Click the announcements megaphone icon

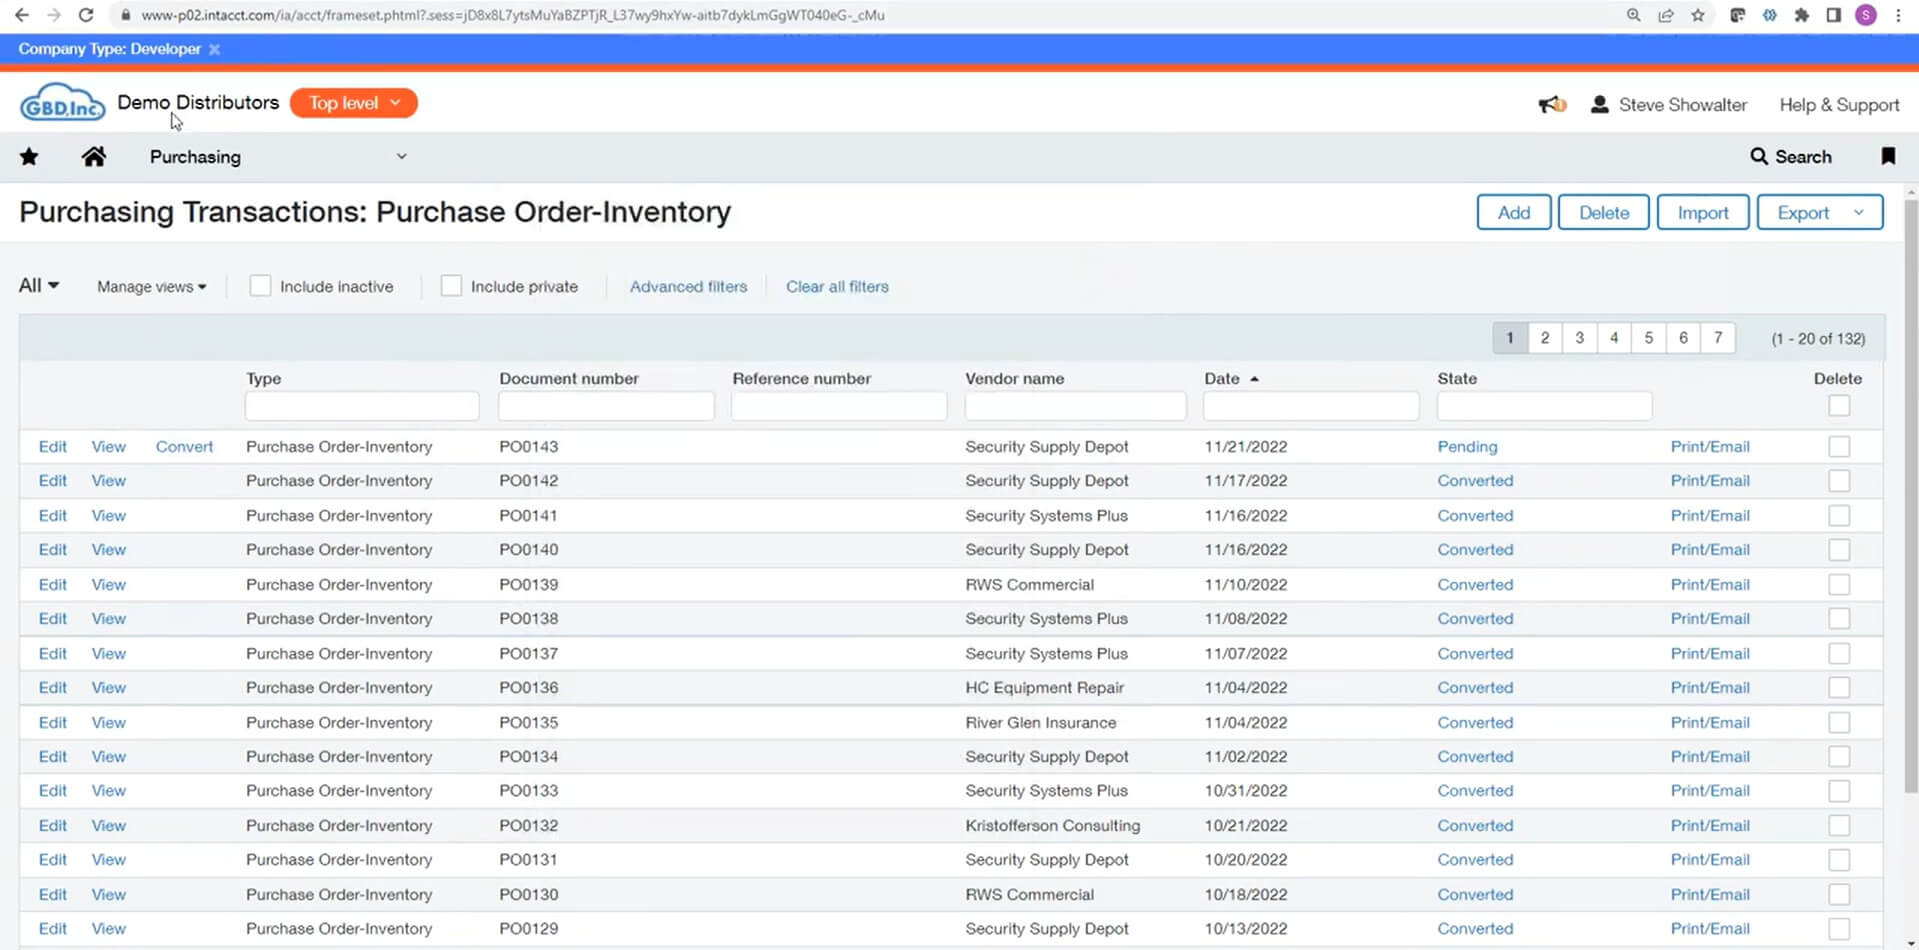(x=1551, y=105)
